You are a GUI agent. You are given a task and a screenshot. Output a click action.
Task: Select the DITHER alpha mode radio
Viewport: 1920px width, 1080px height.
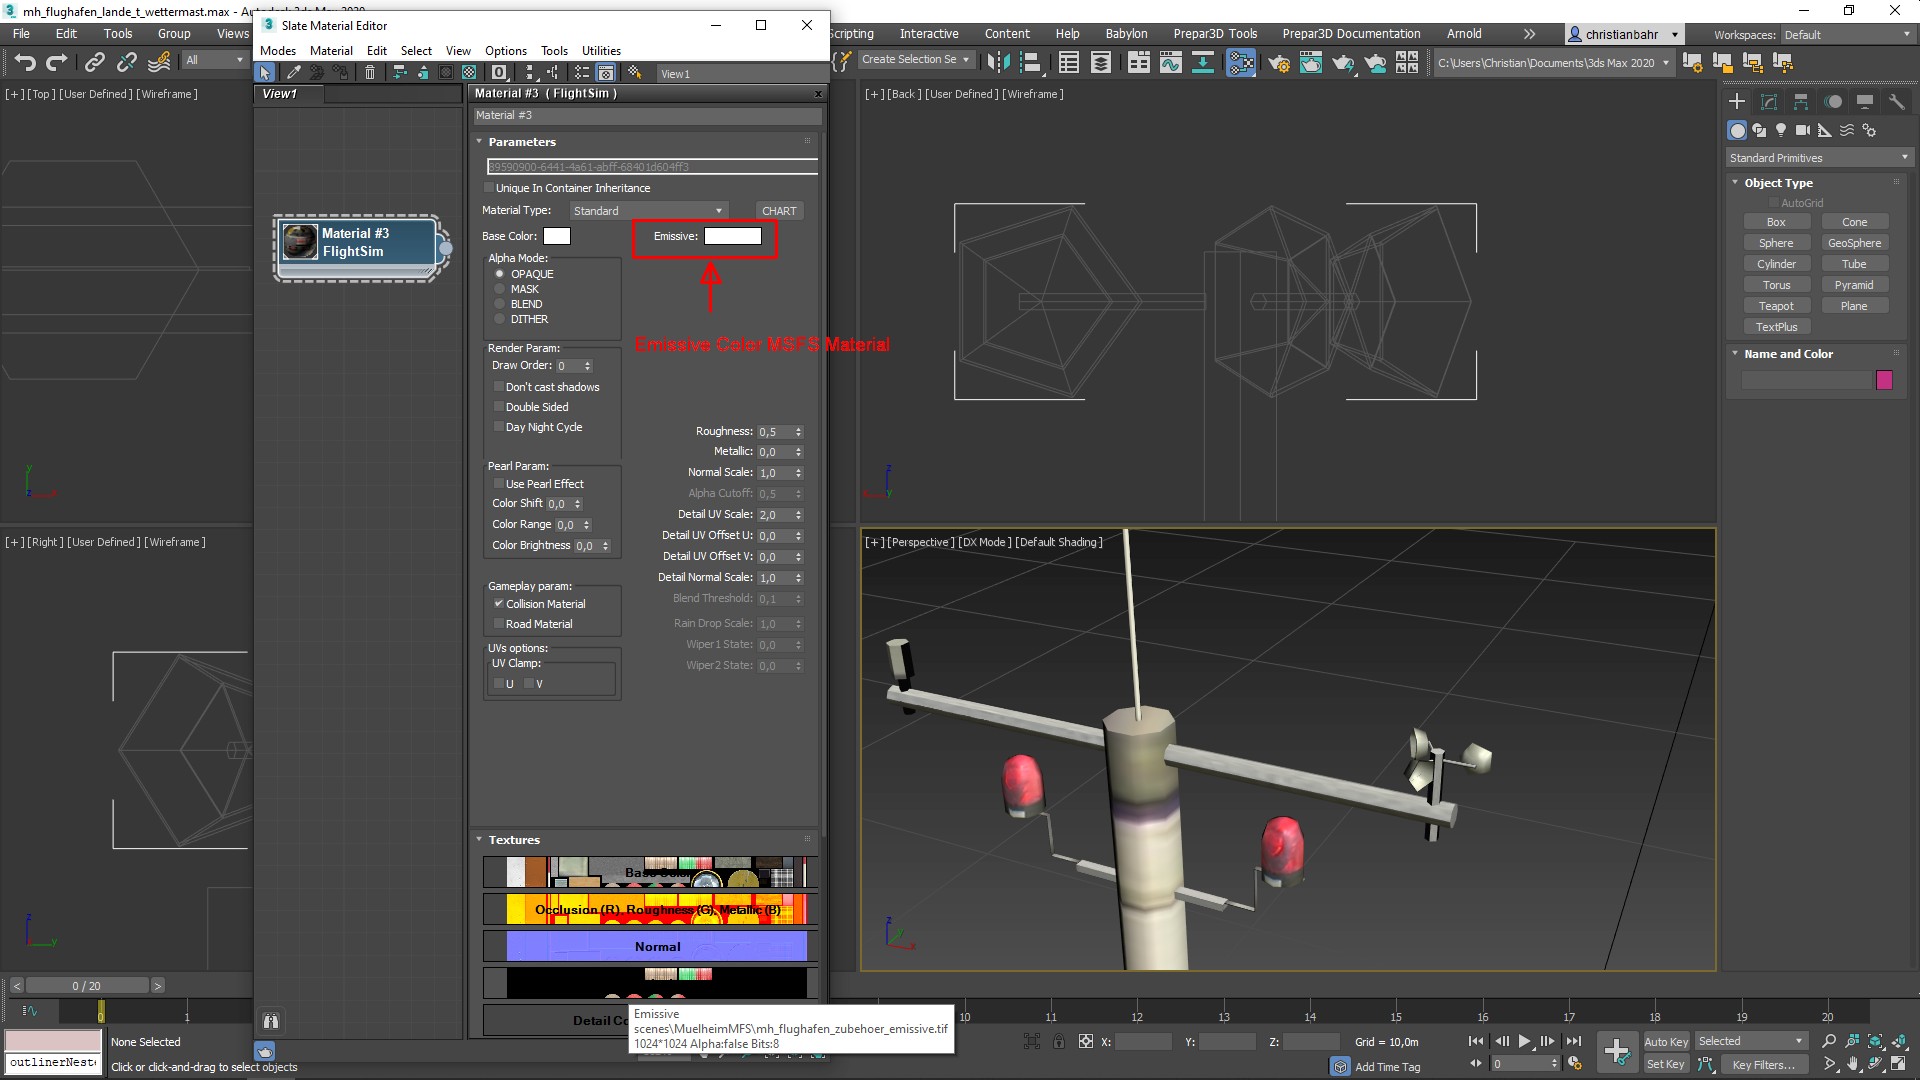500,319
